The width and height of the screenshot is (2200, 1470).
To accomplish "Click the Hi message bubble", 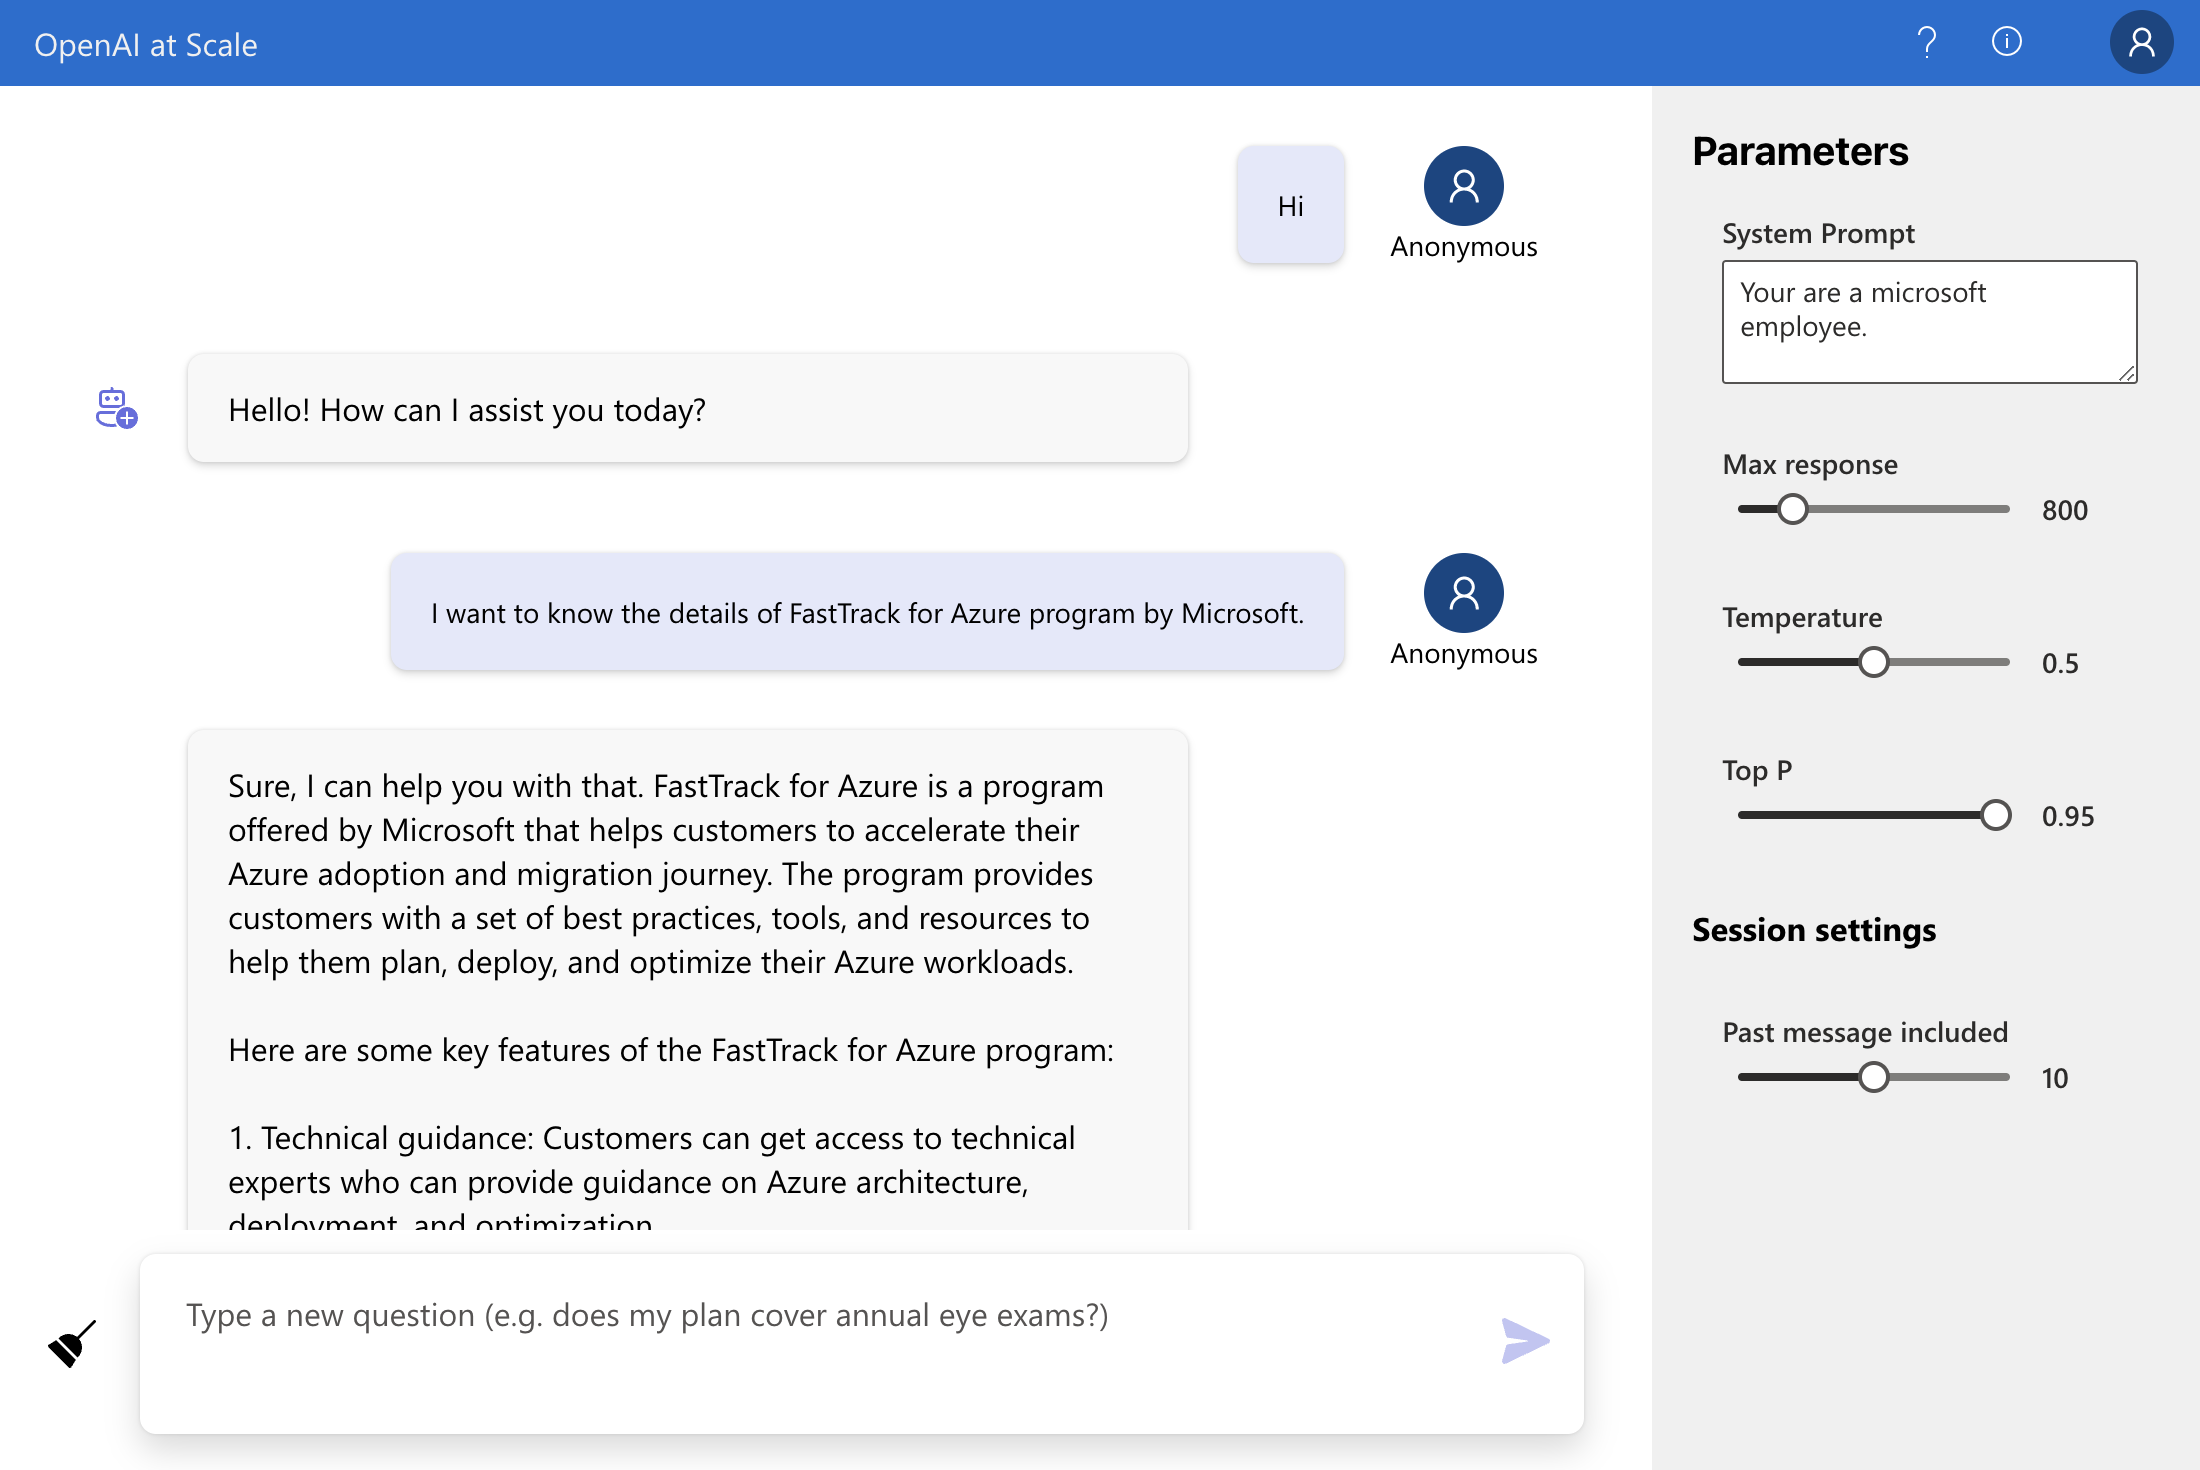I will (1290, 206).
